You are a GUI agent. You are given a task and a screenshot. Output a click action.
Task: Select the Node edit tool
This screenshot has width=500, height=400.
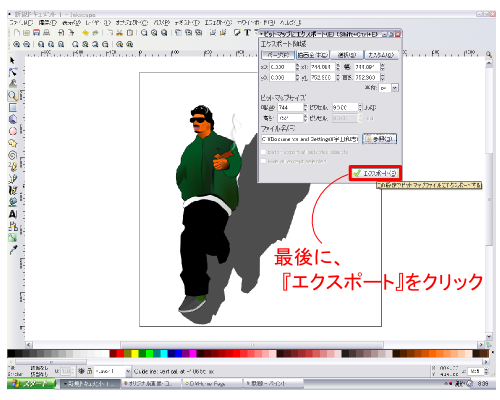tap(13, 72)
